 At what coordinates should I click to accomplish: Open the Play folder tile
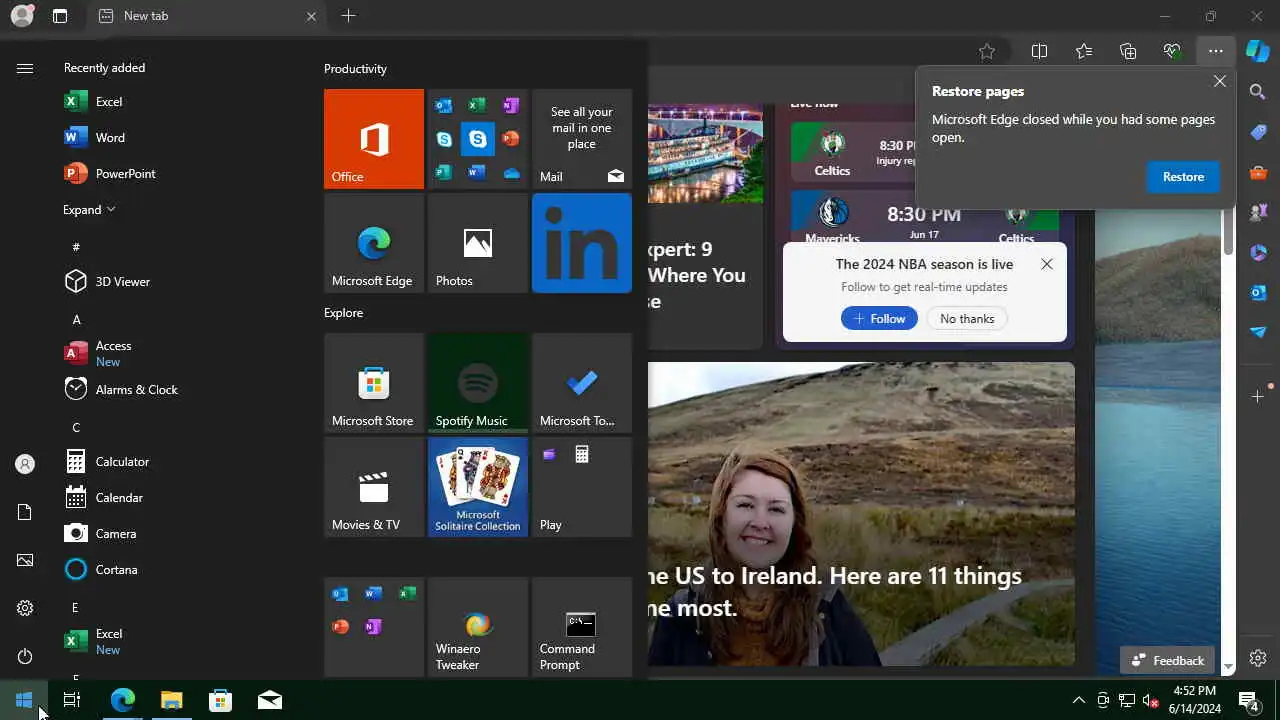(x=582, y=487)
